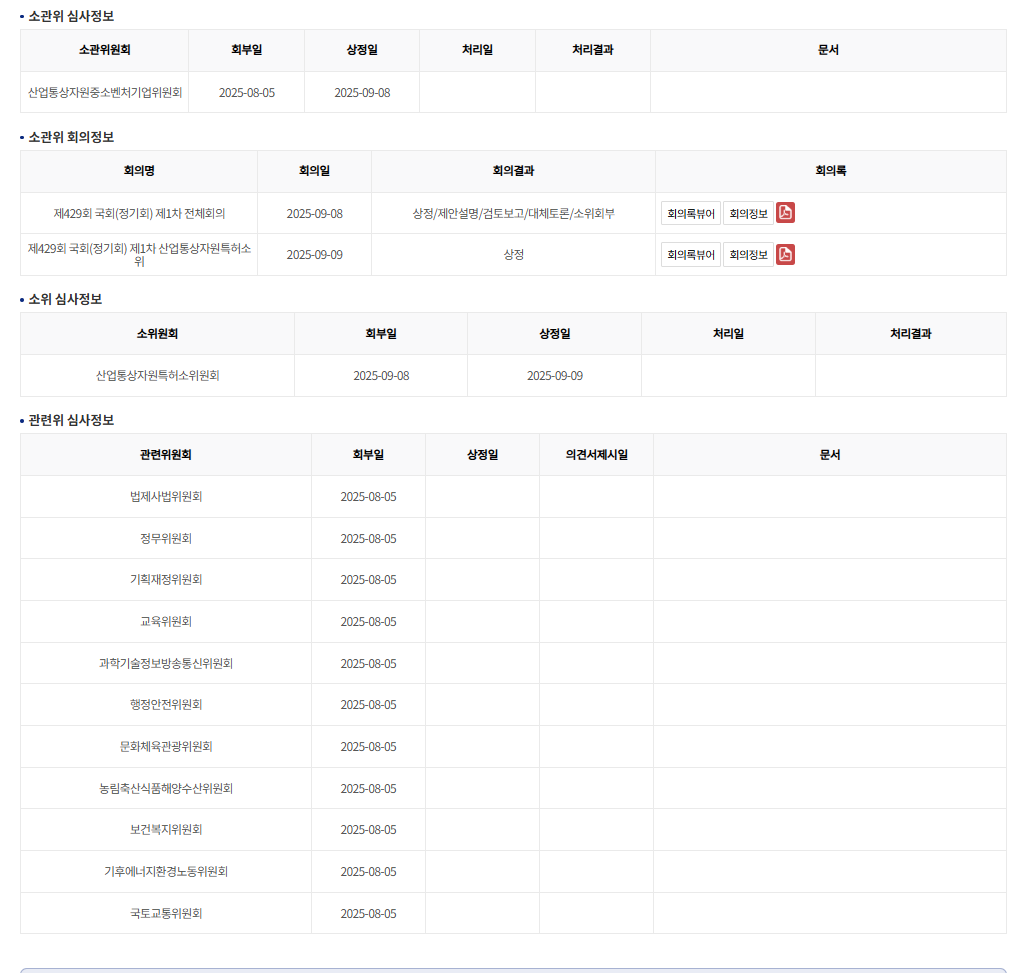Screen dimensions: 1025x973
Task: Click 회의록뷰어 button for 산업통상자원특허소위 meeting
Action: tap(690, 255)
